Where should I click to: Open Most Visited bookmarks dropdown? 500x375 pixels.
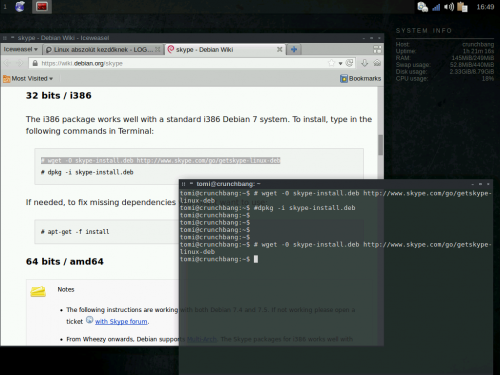[28, 79]
